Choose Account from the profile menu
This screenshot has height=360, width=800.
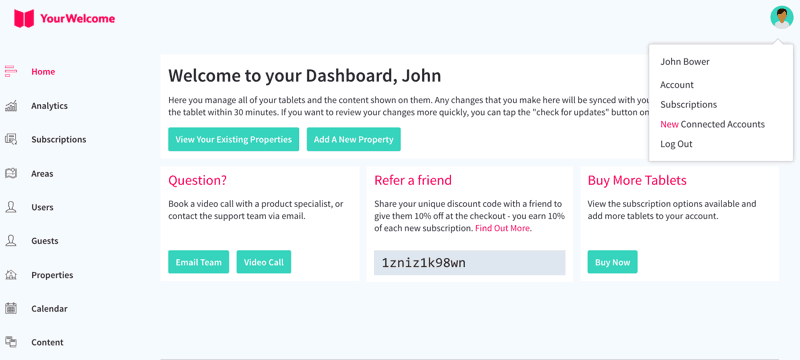[x=677, y=85]
